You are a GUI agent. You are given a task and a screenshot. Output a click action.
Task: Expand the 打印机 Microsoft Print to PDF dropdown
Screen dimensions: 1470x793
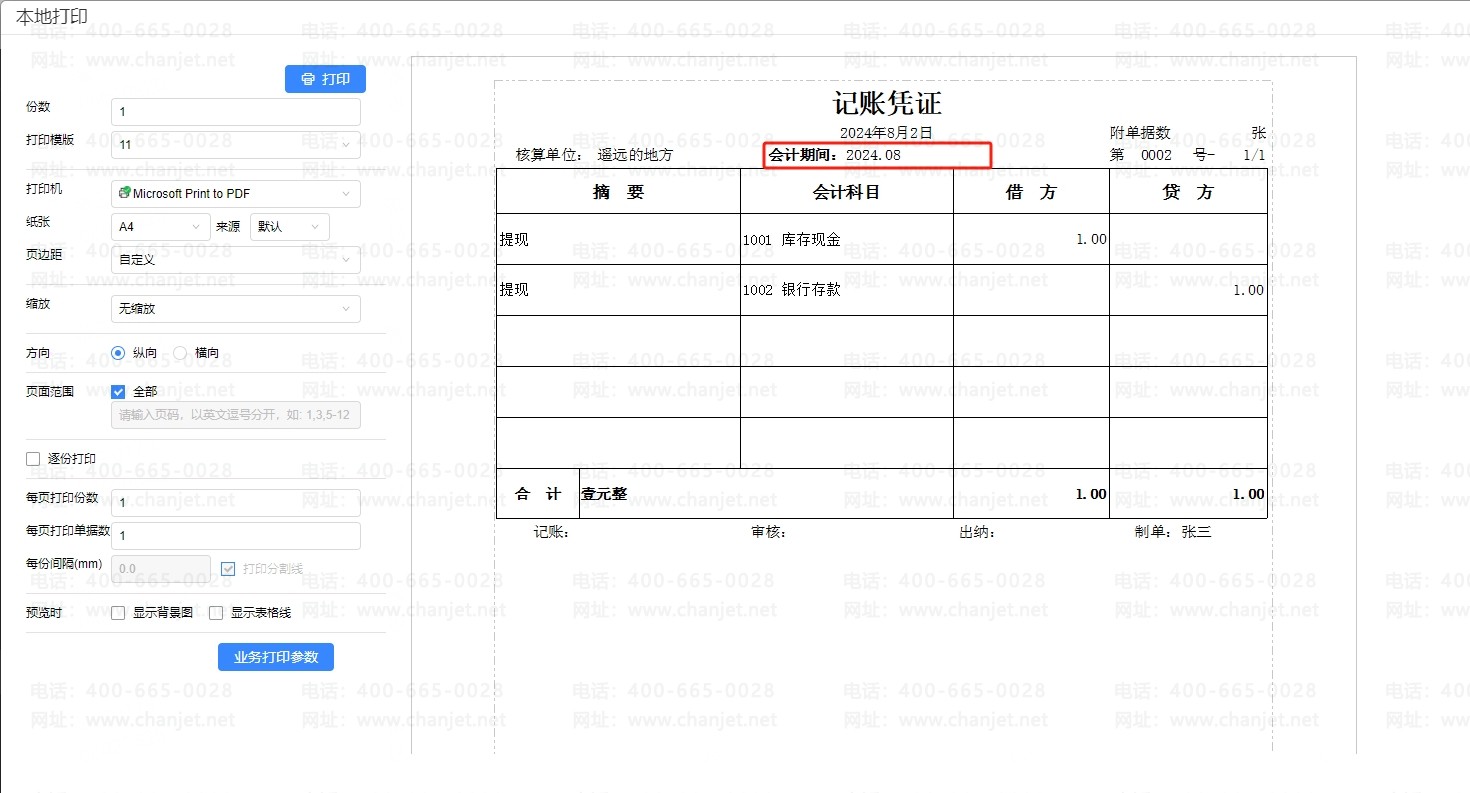pyautogui.click(x=236, y=194)
